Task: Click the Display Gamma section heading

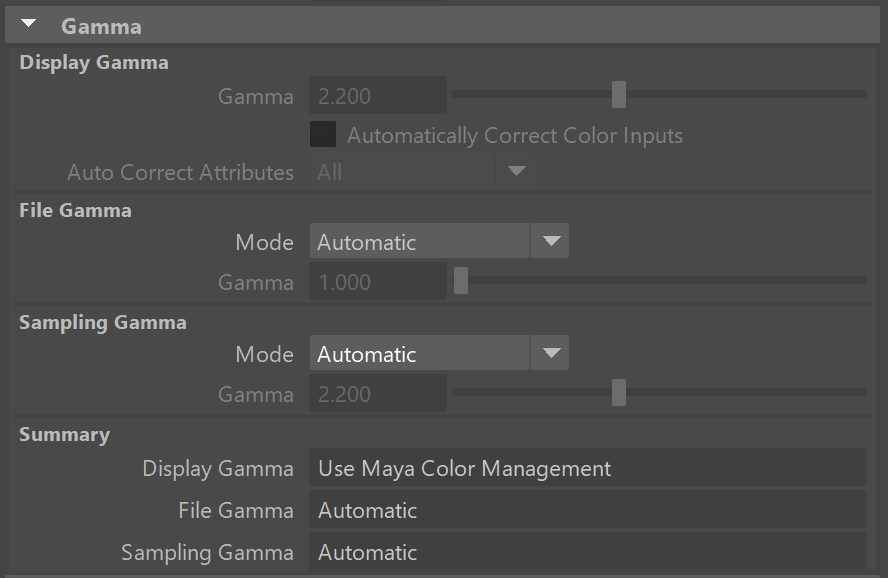Action: coord(94,63)
